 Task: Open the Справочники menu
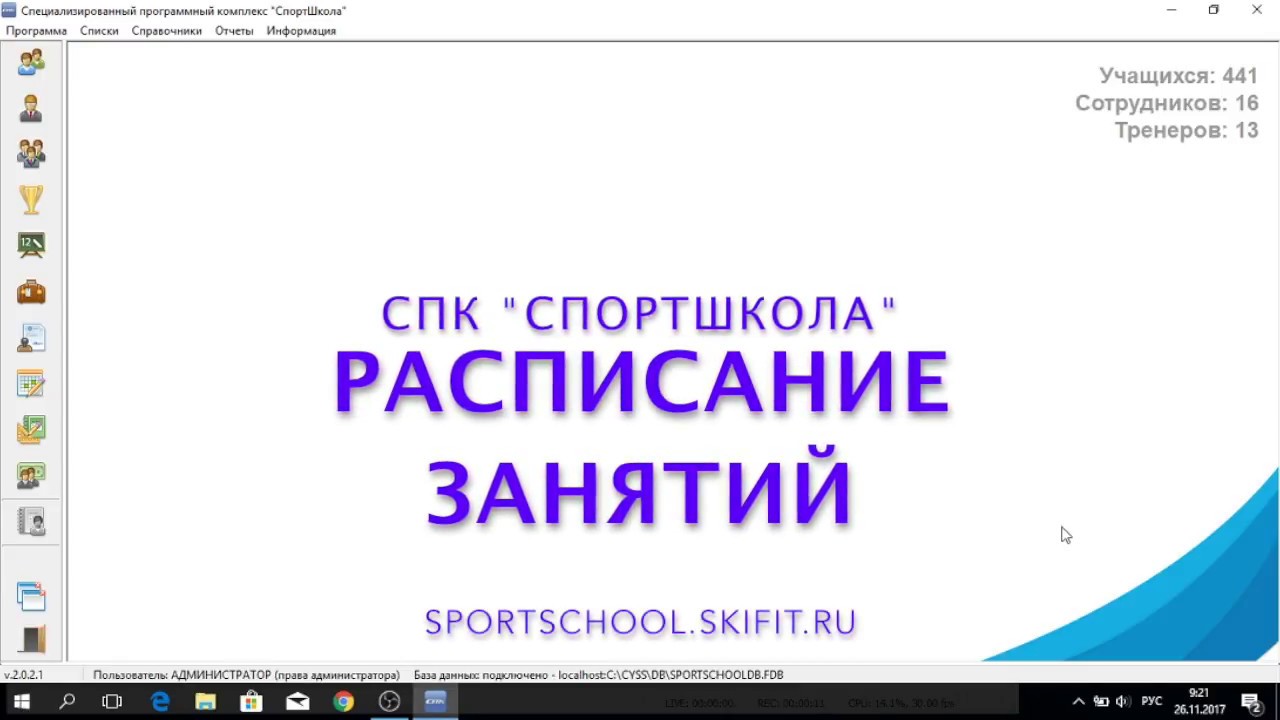point(167,31)
